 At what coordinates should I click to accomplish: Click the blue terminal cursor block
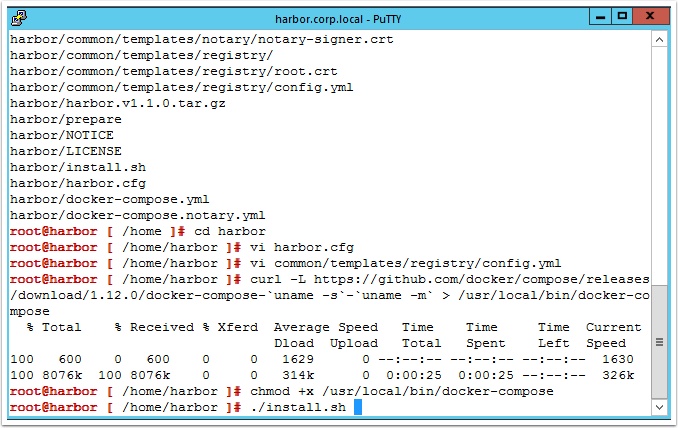(x=358, y=407)
